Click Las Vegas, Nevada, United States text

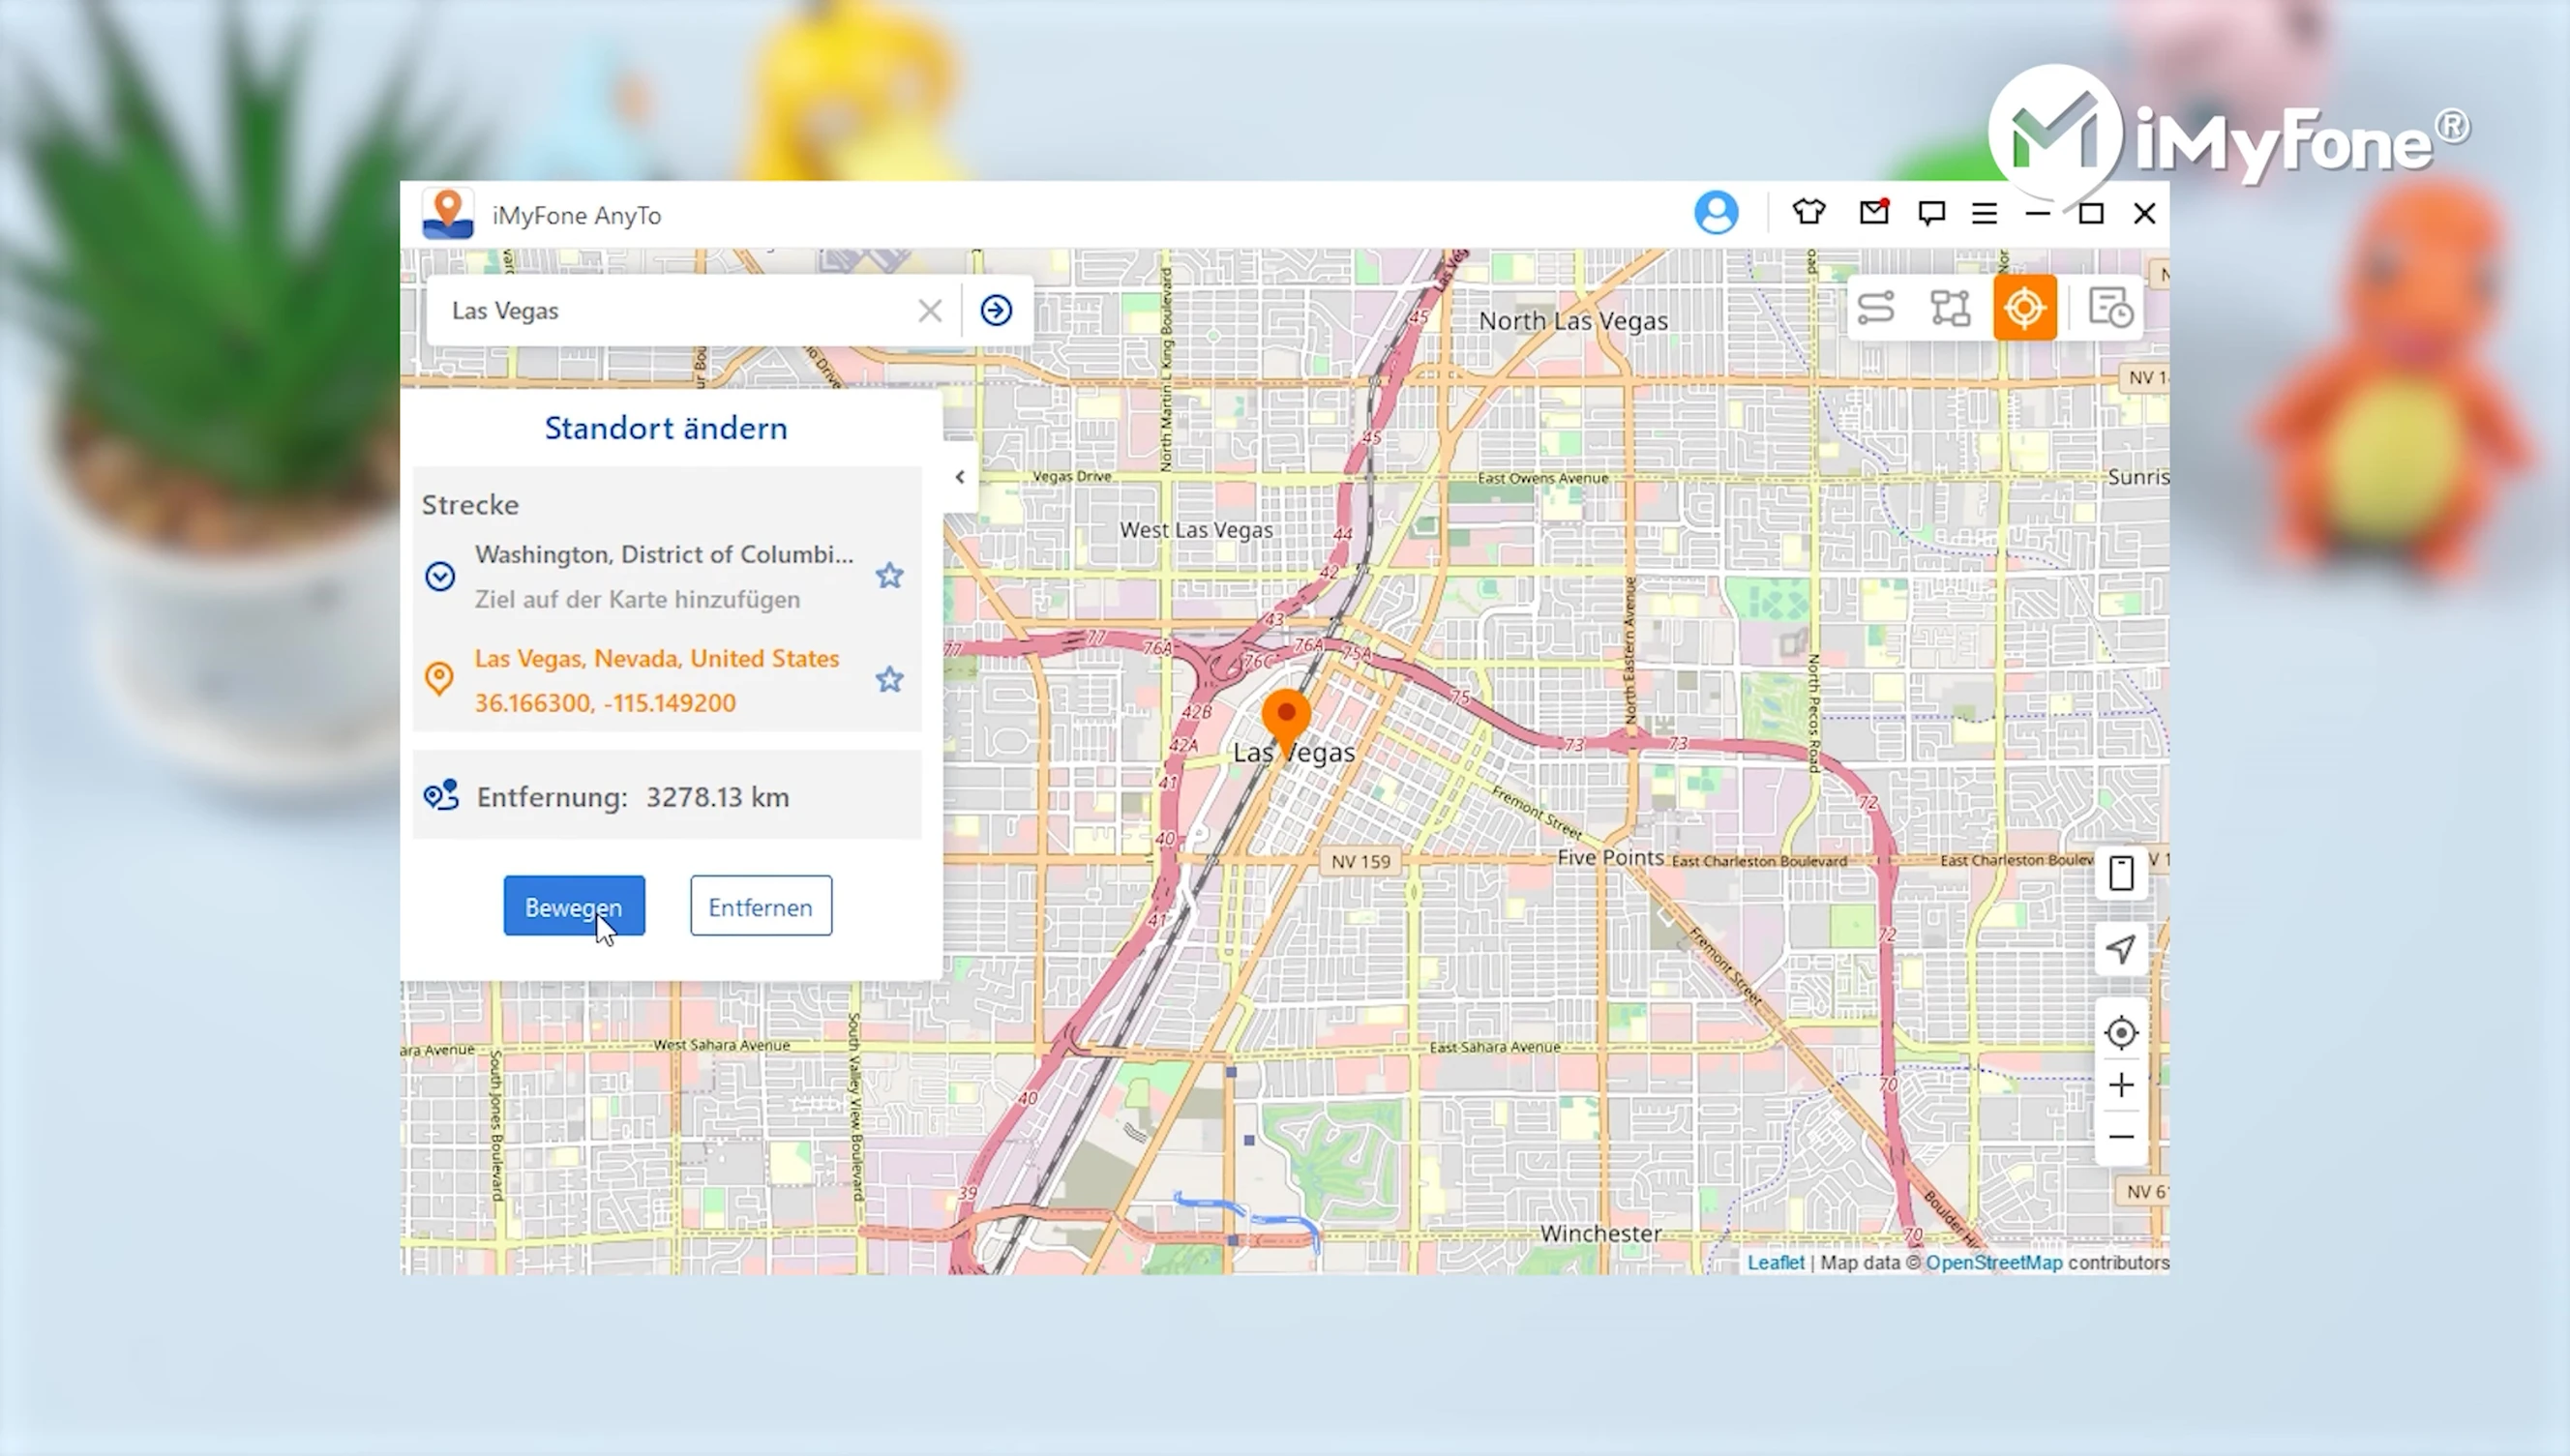[657, 658]
